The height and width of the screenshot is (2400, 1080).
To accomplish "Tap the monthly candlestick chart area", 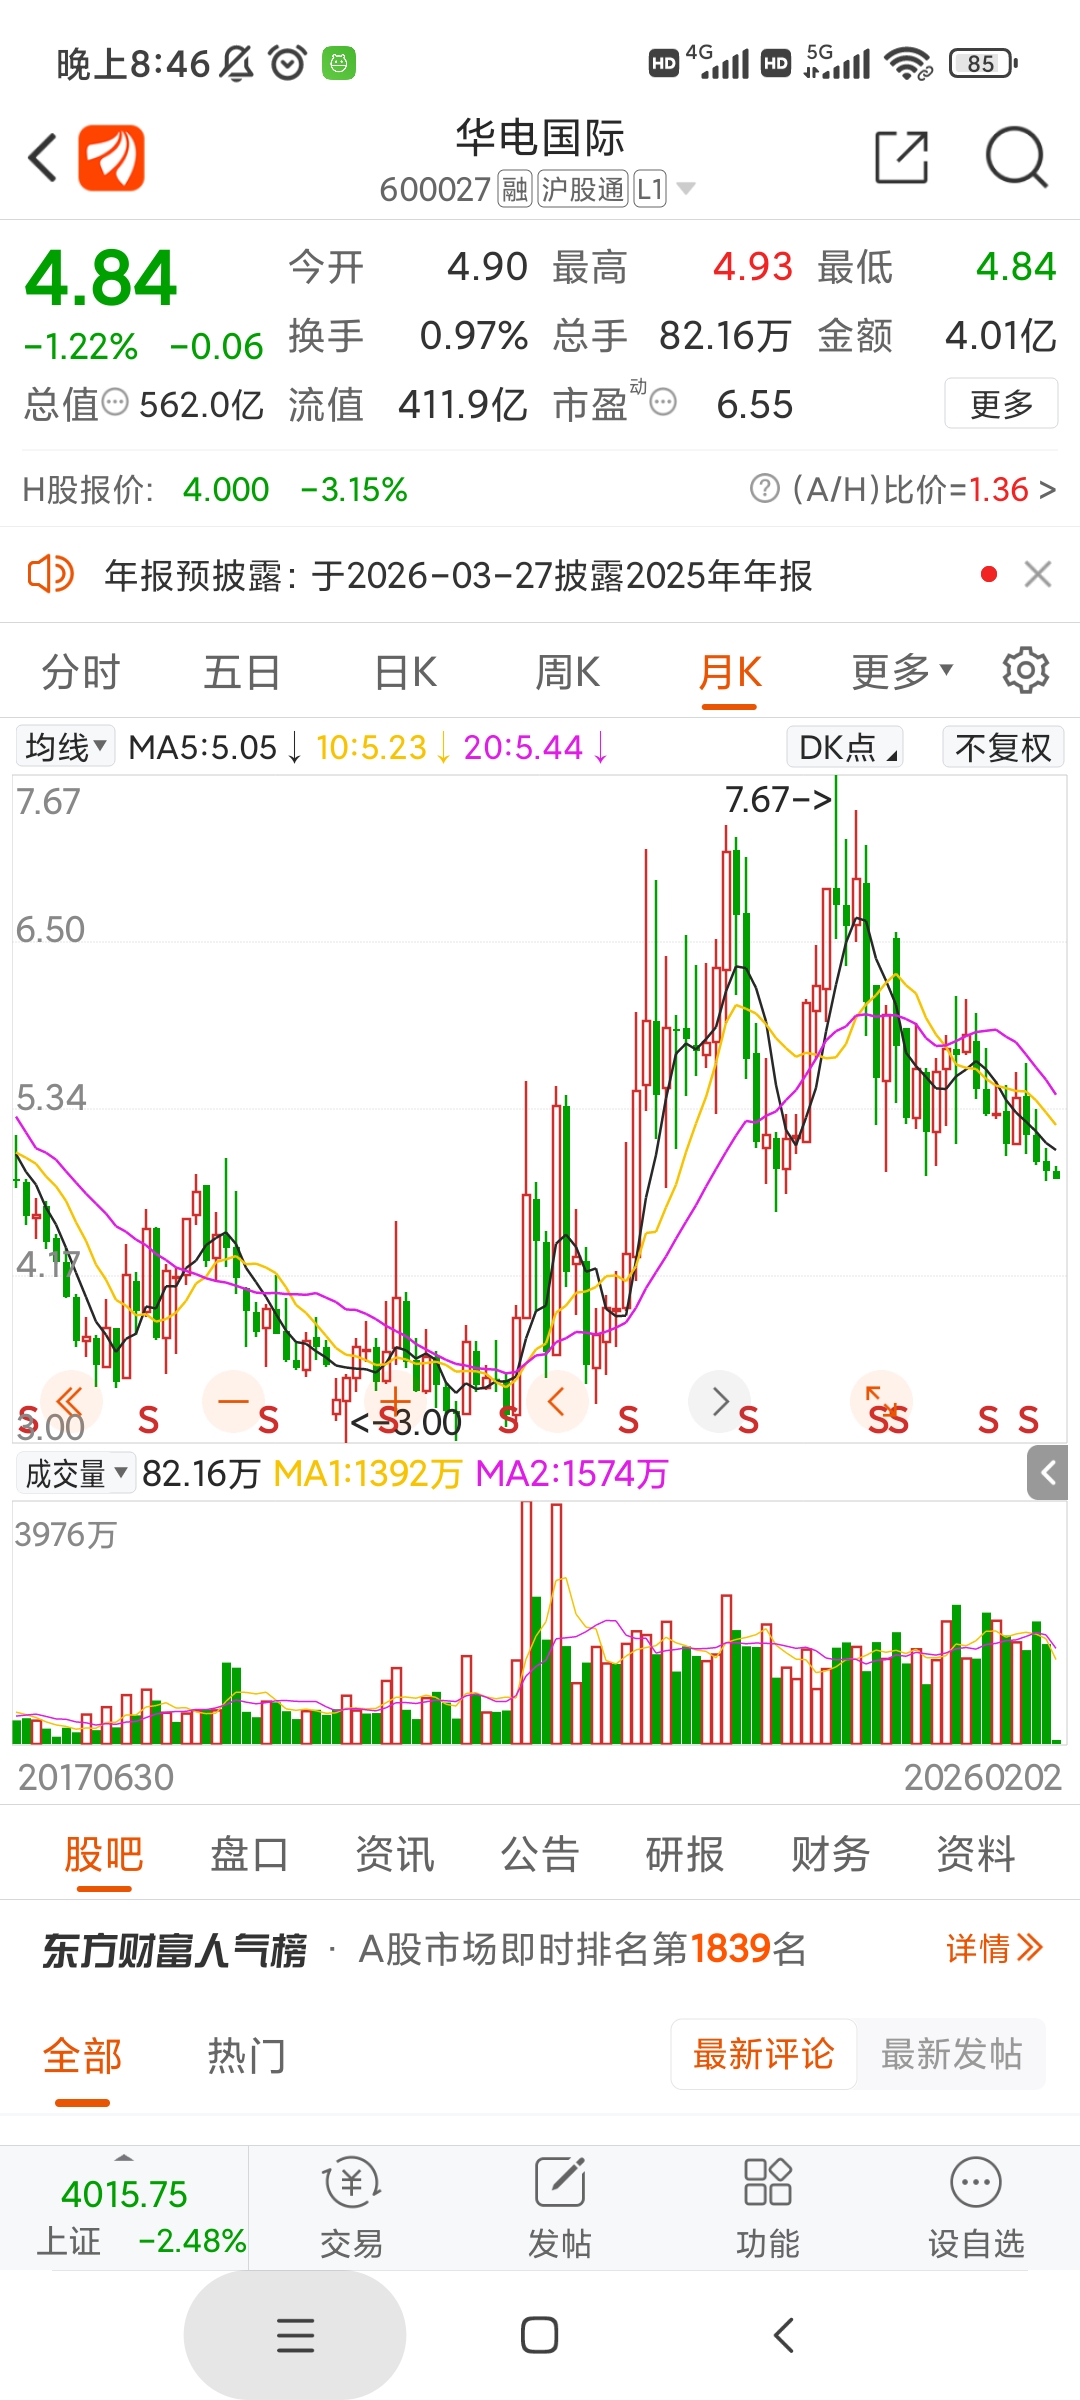I will point(539,1108).
